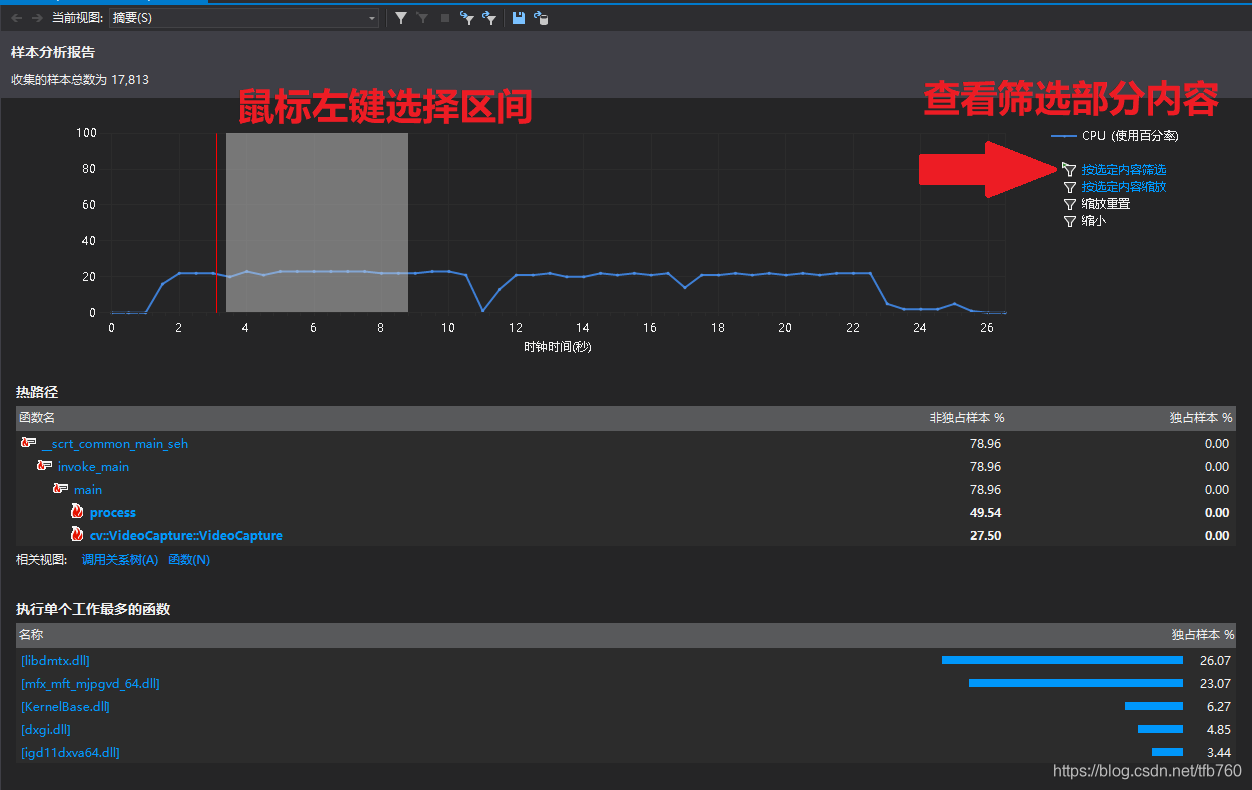Click the 3.44 exclusive sample value
Screen dimensions: 1252x790
1219,753
